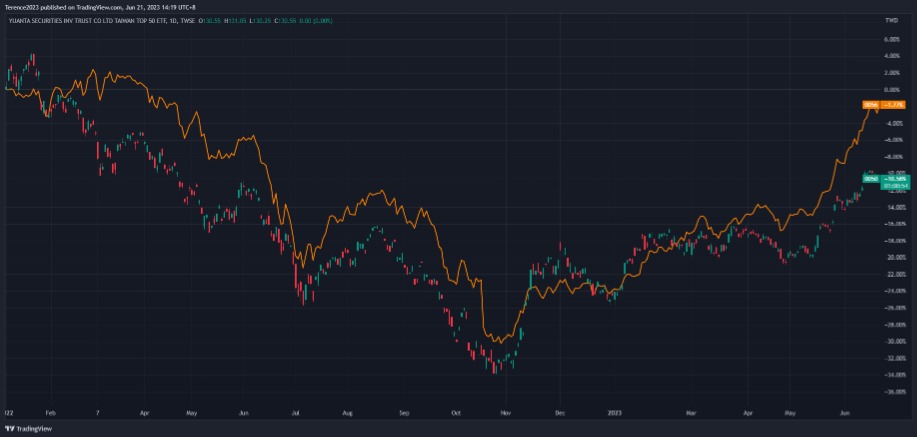Image resolution: width=917 pixels, height=437 pixels.
Task: Click the 2.00% price scale label
Action: pos(891,73)
